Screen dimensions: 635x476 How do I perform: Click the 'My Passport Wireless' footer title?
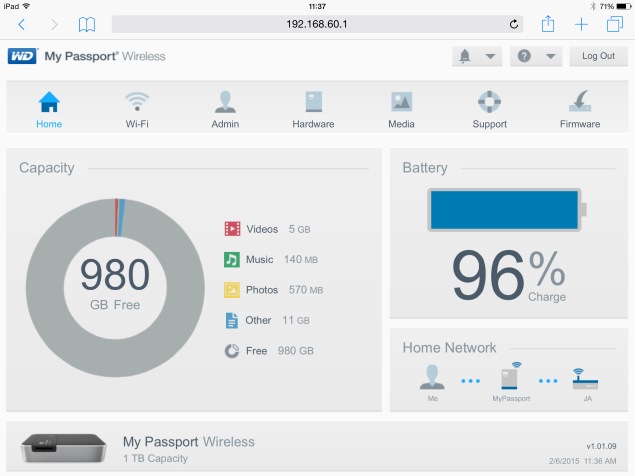pyautogui.click(x=189, y=442)
